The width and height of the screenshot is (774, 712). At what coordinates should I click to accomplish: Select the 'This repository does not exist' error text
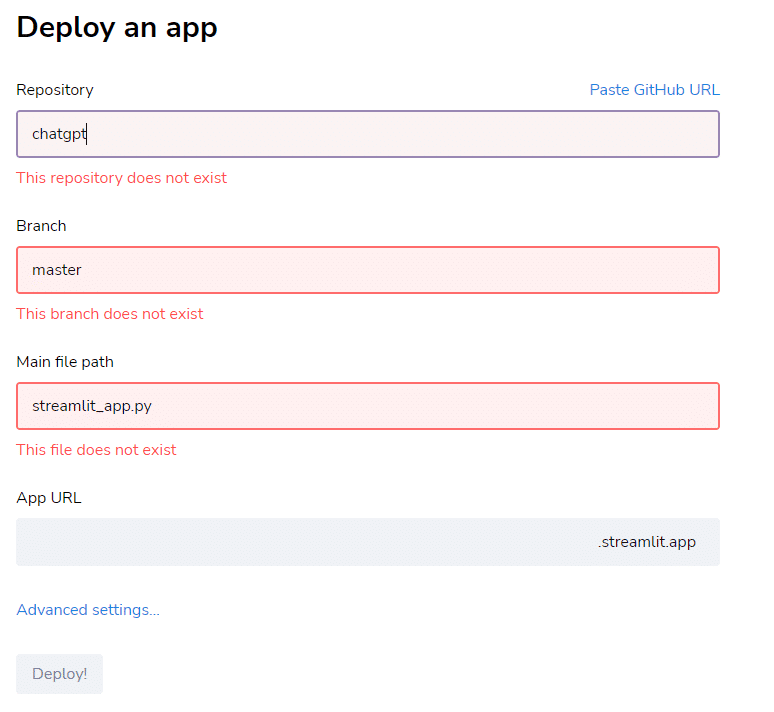pyautogui.click(x=121, y=178)
